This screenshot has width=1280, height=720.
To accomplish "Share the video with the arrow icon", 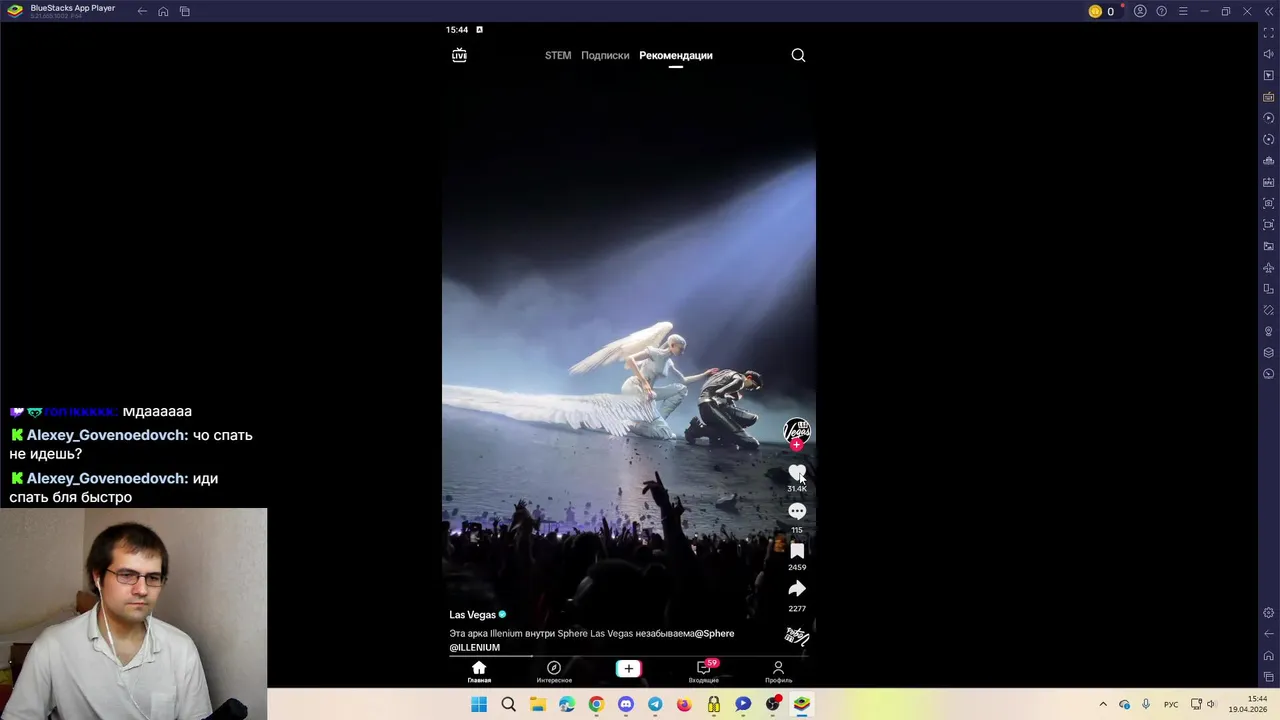I will pos(797,589).
